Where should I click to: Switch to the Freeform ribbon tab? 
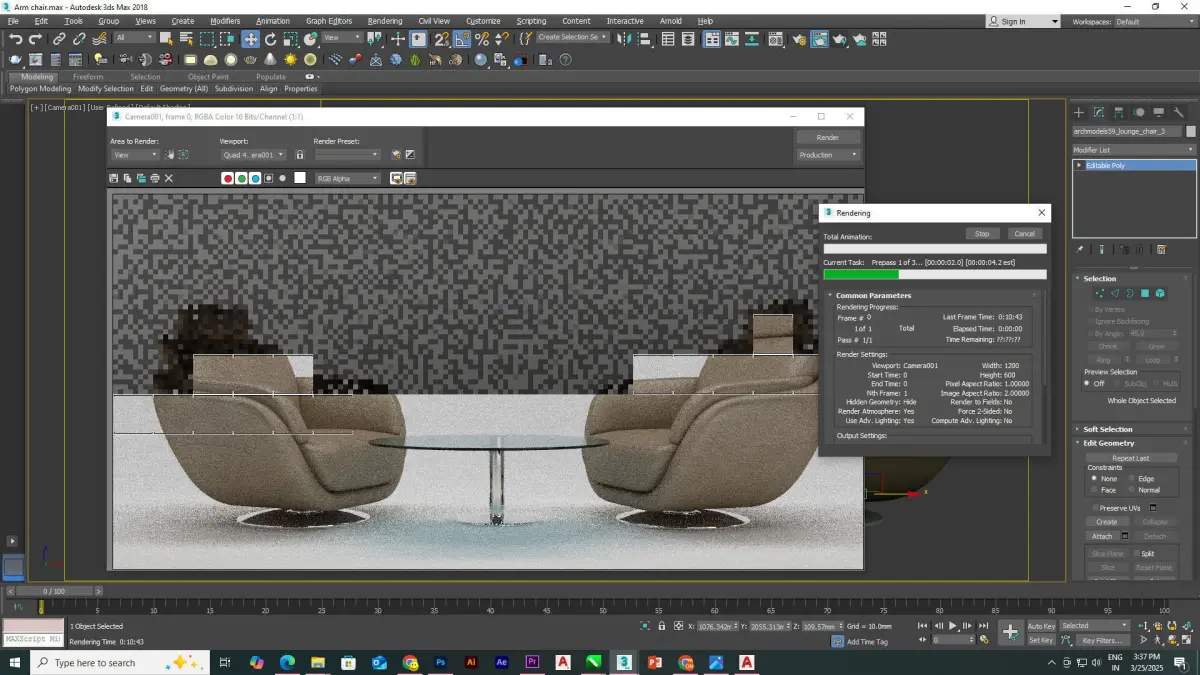(x=87, y=77)
